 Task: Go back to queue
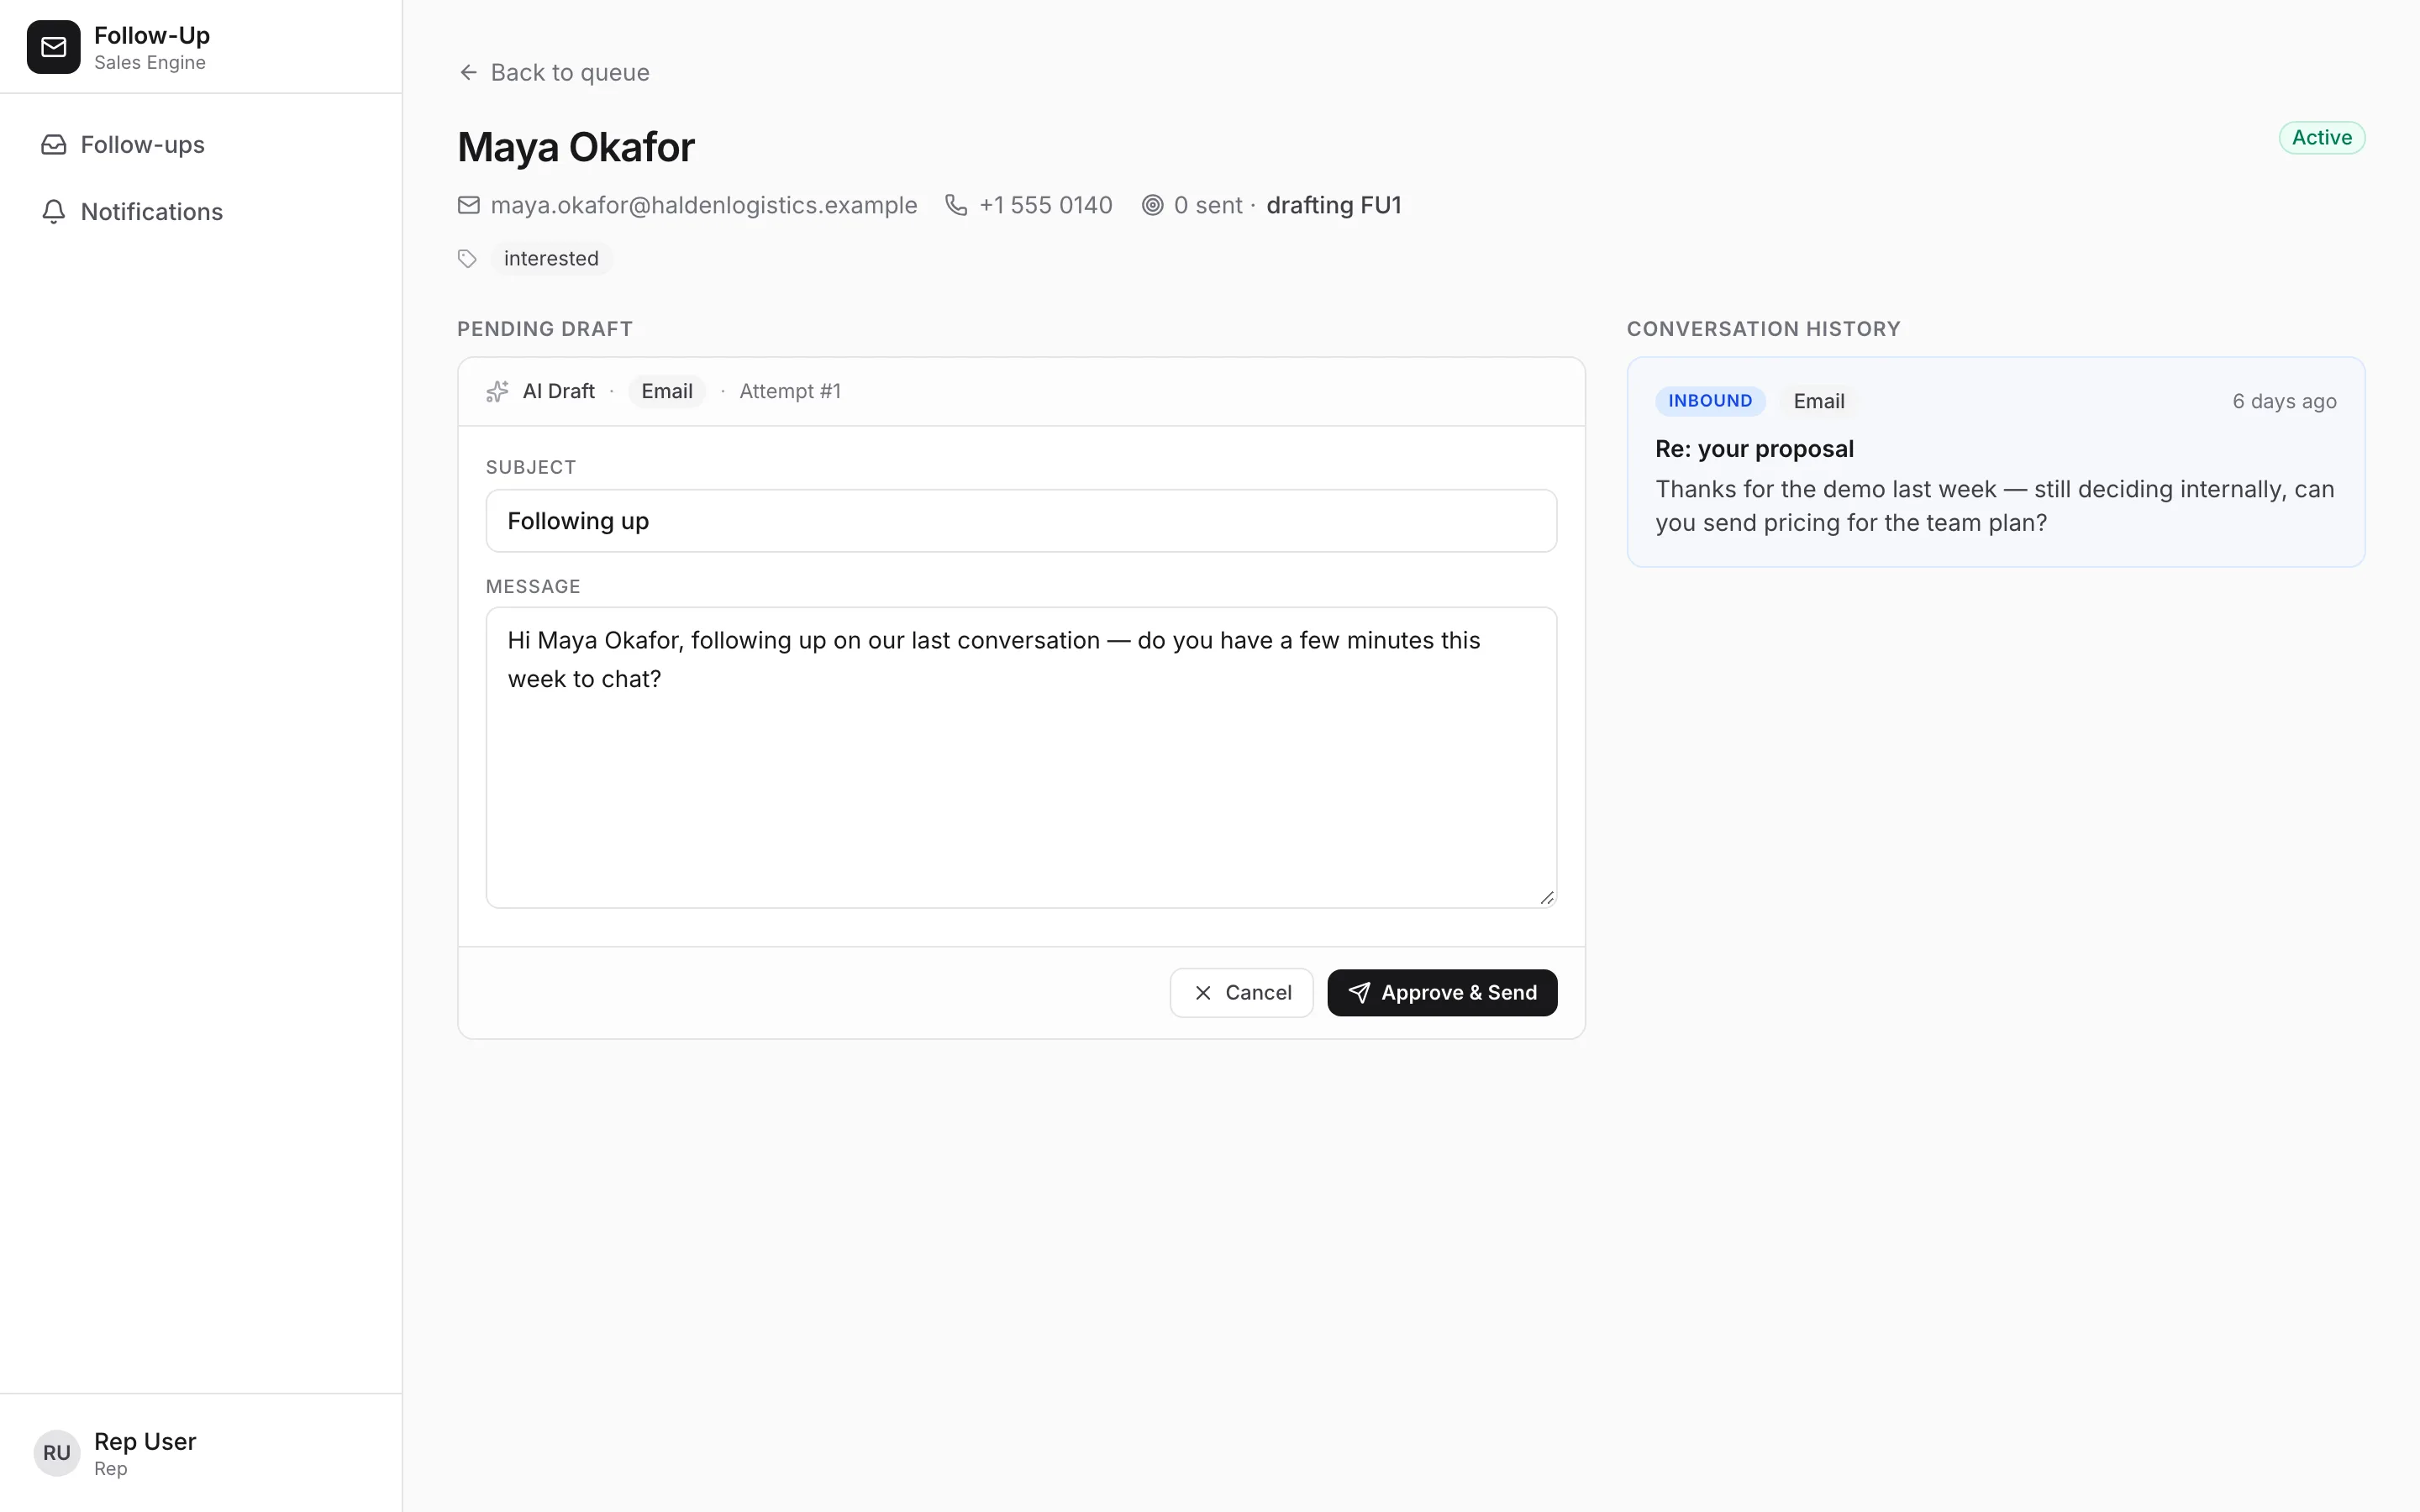coord(554,72)
